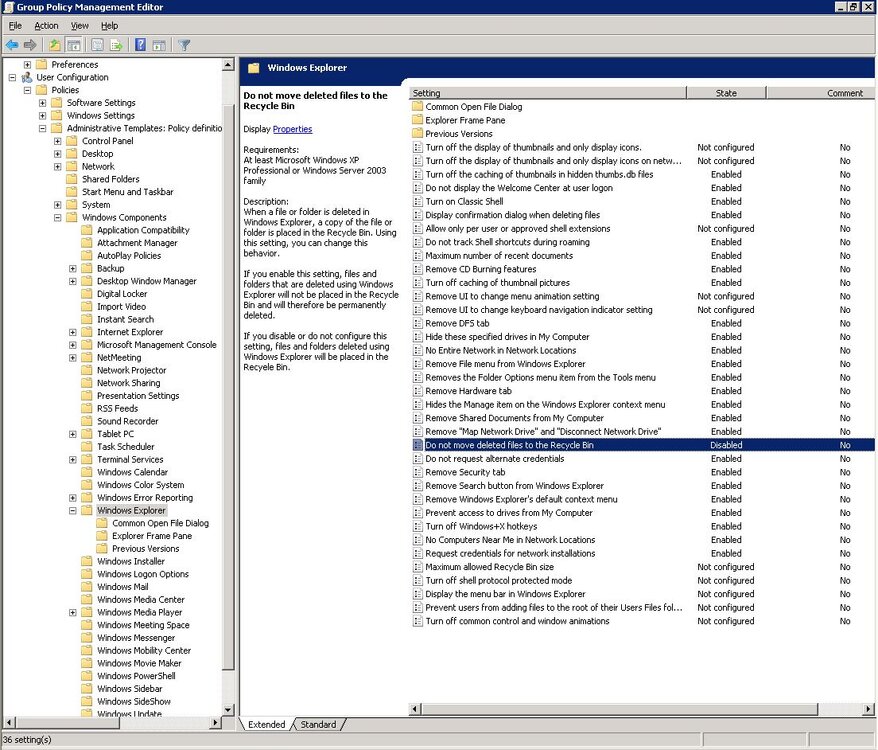Image resolution: width=878 pixels, height=750 pixels.
Task: Click the folder icon beside Start Menu and Taskbar
Action: click(x=71, y=192)
